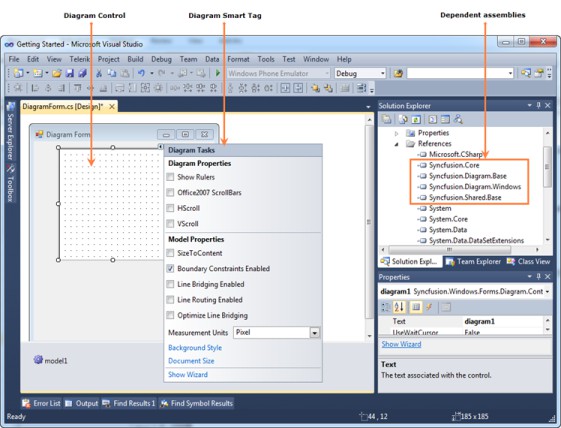The width and height of the screenshot is (561, 428).
Task: Click View Designer icon in Solution Explorer
Action: 445,119
